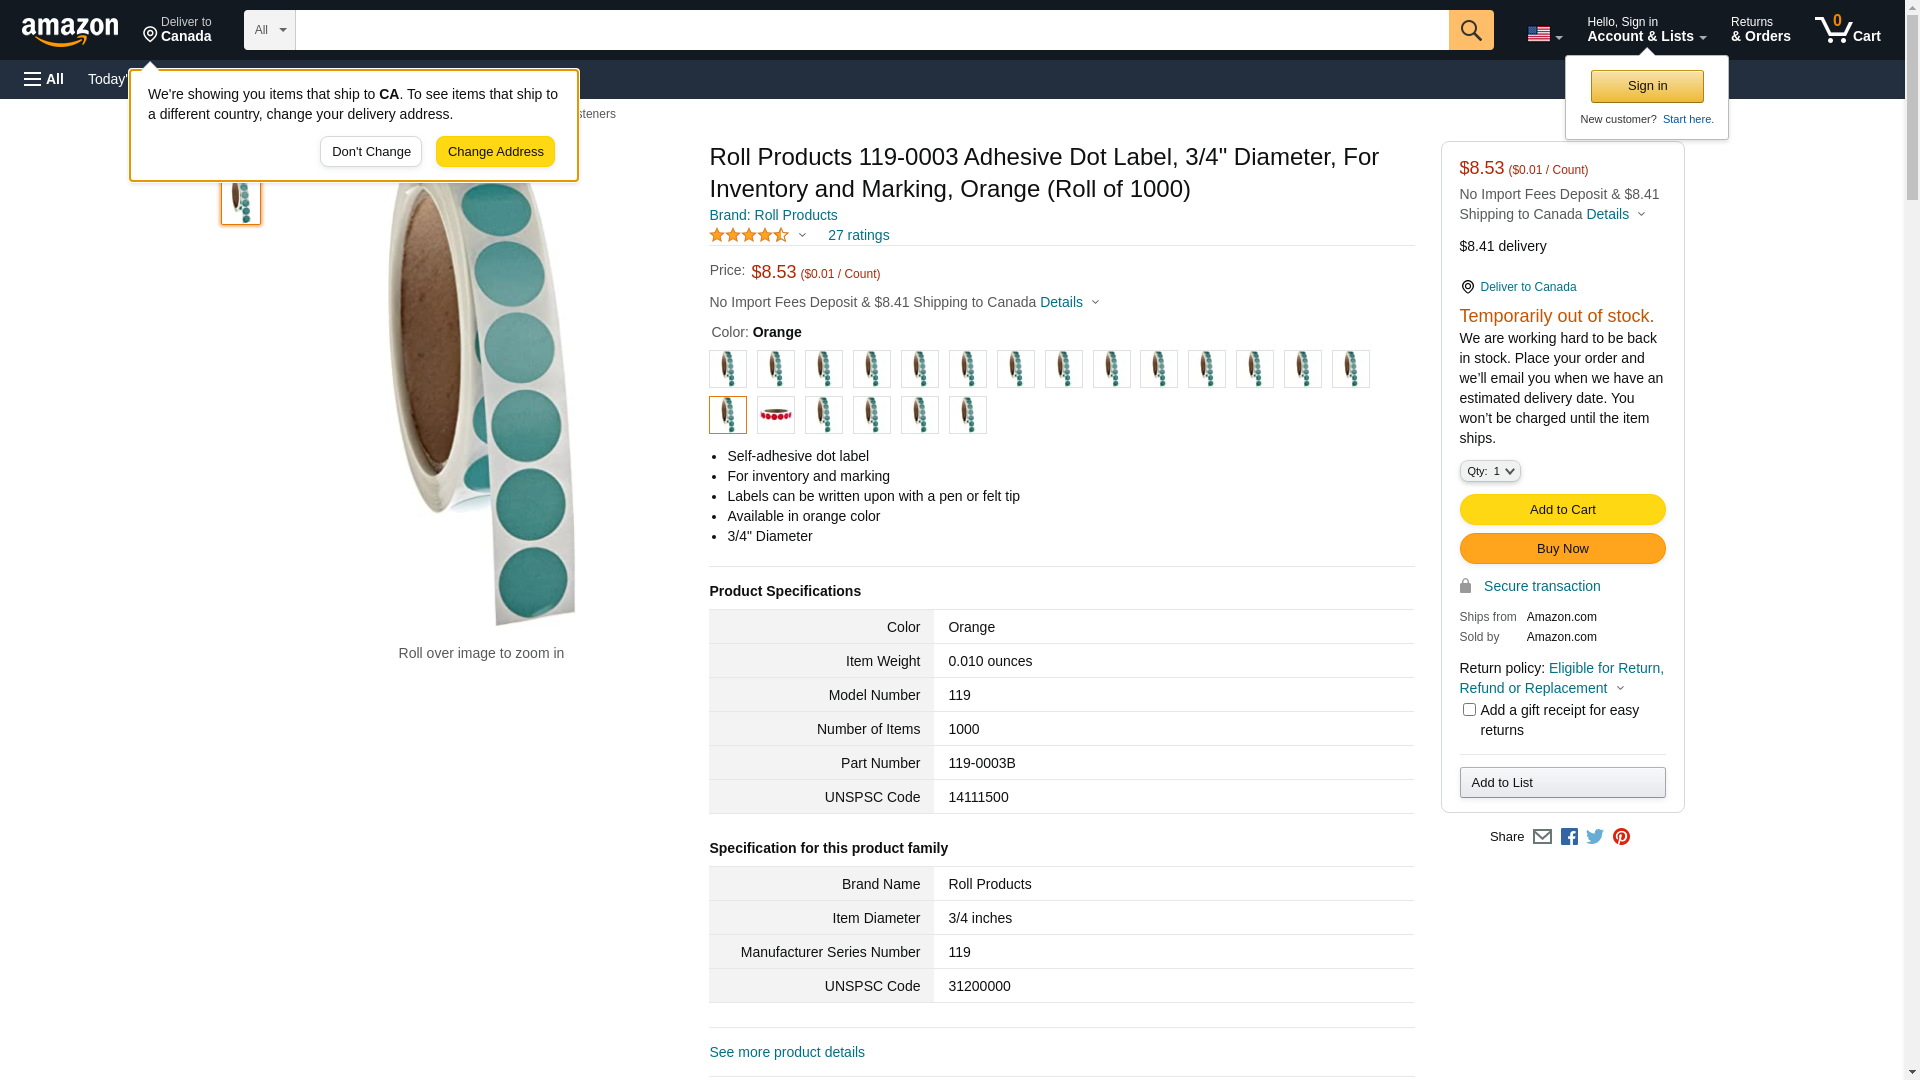The image size is (1920, 1080).
Task: Share product on Pinterest icon
Action: click(x=1621, y=836)
